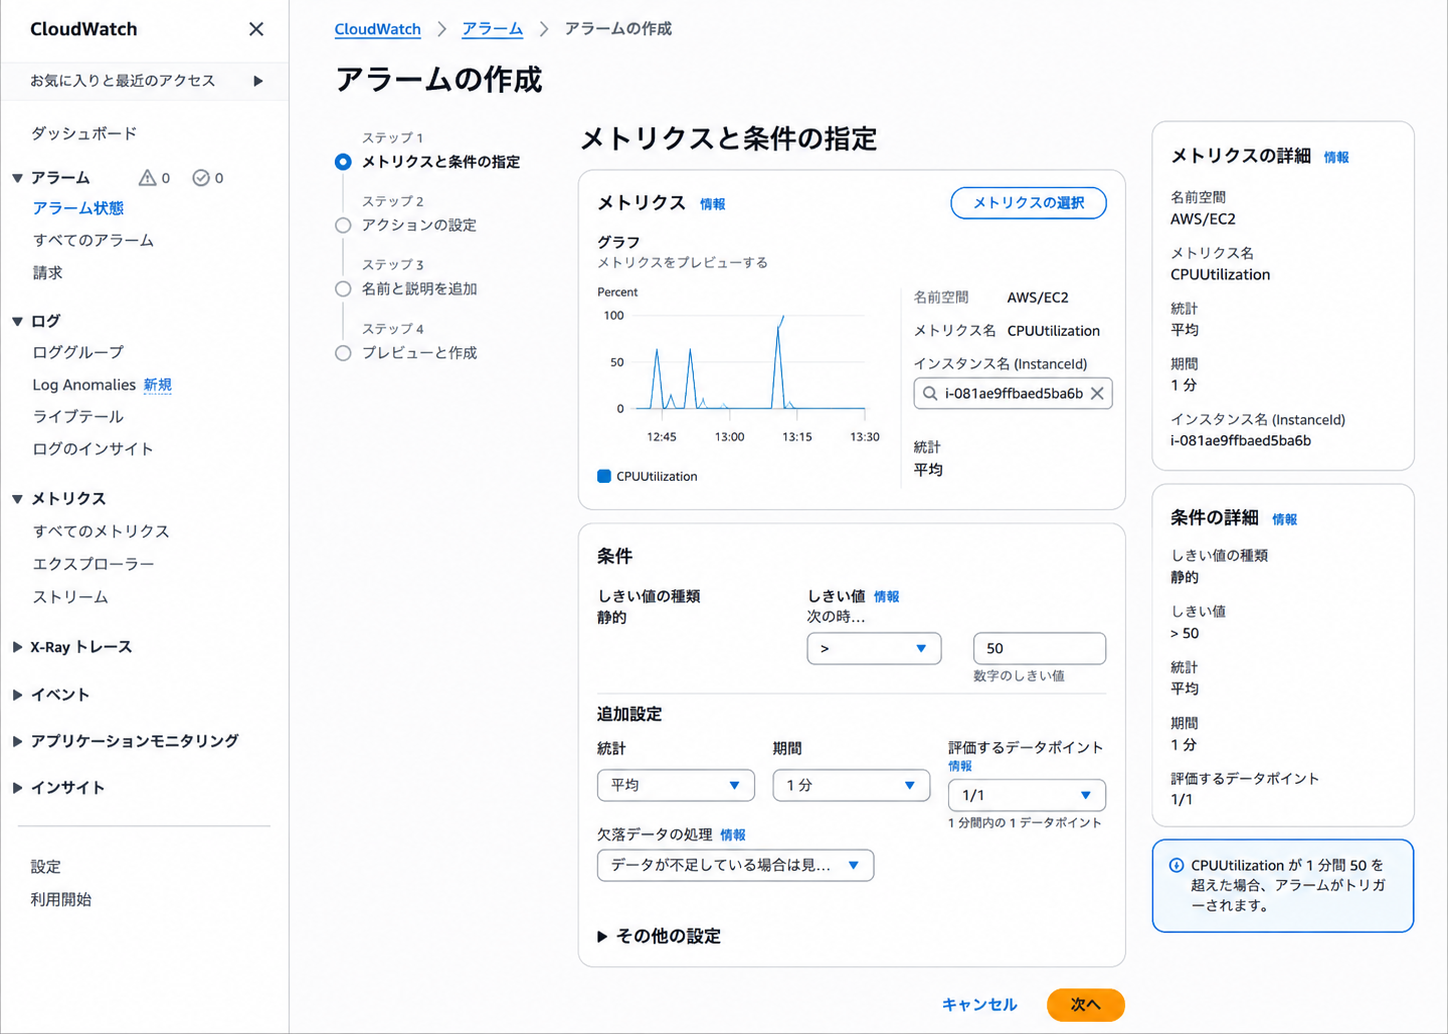
Task: Collapse the ログ section in sidebar
Action: (x=17, y=321)
